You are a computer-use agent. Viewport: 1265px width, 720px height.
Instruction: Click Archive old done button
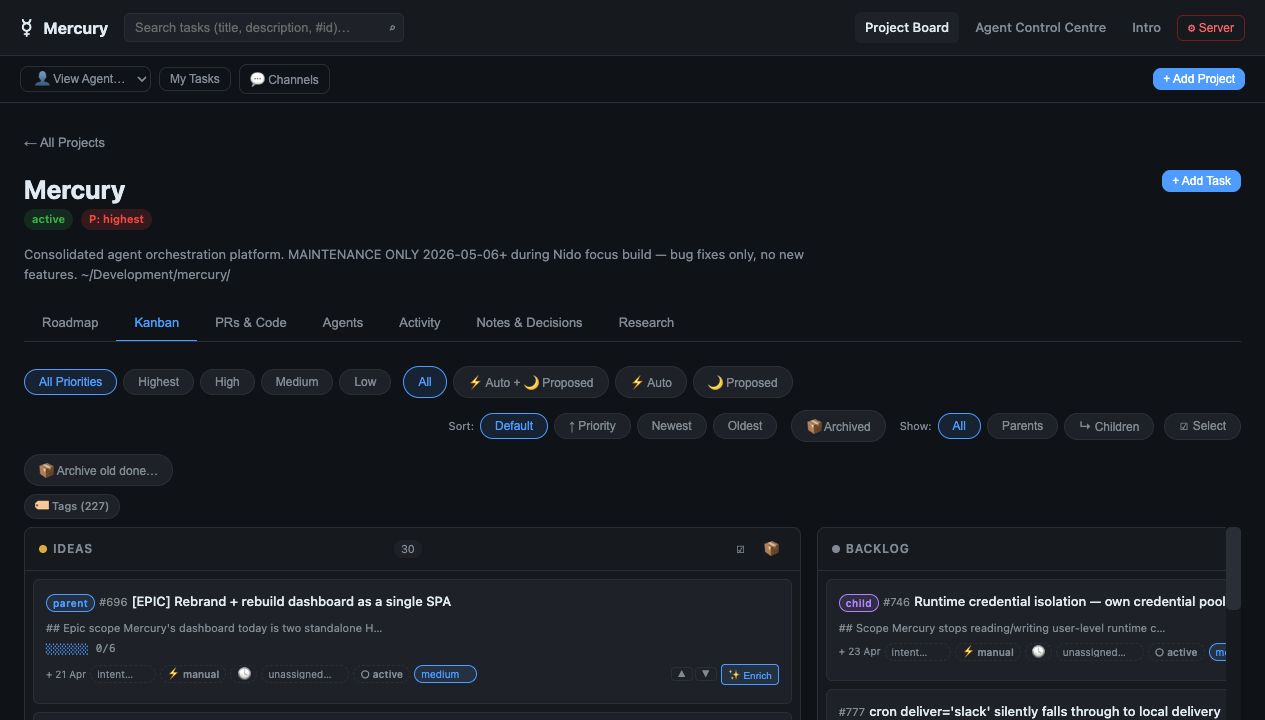pyautogui.click(x=98, y=470)
